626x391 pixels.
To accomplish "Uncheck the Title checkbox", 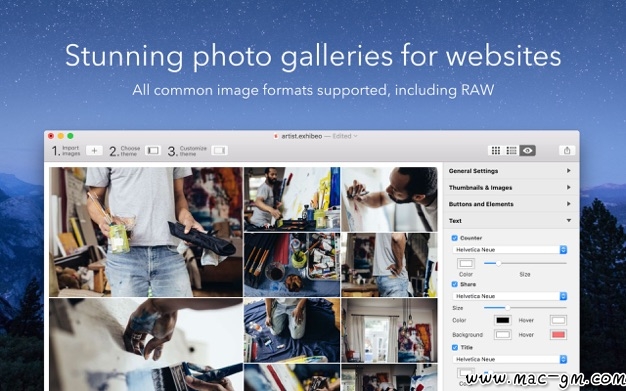I will [454, 347].
